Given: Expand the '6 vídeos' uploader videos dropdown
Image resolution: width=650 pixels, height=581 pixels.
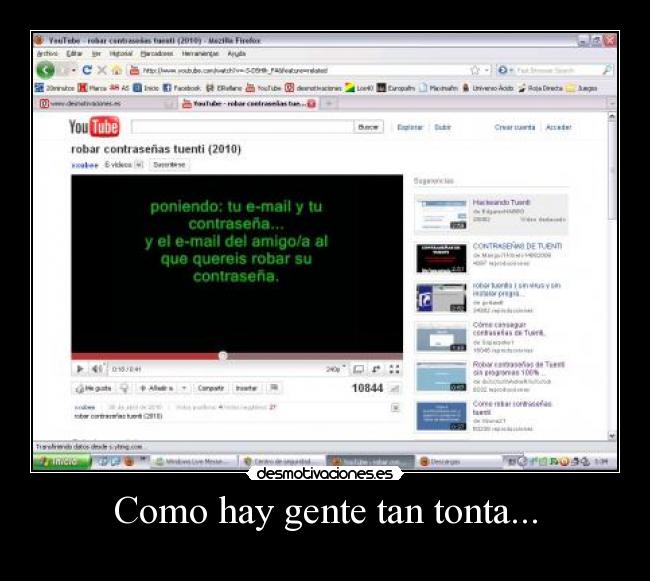Looking at the screenshot, I should click(x=139, y=165).
